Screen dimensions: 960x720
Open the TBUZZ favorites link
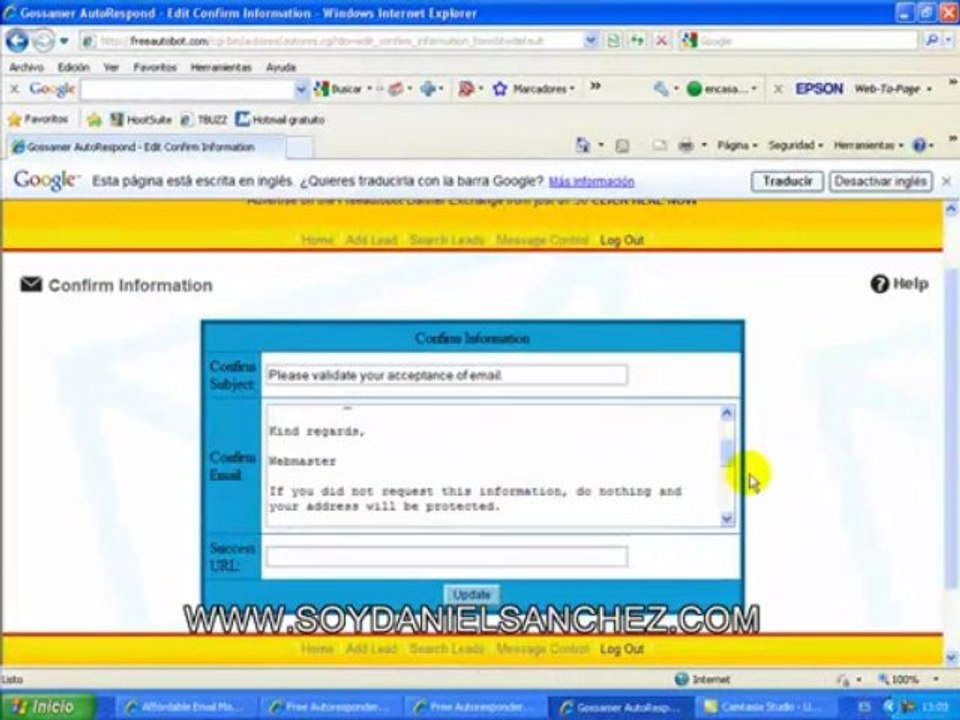tap(204, 120)
